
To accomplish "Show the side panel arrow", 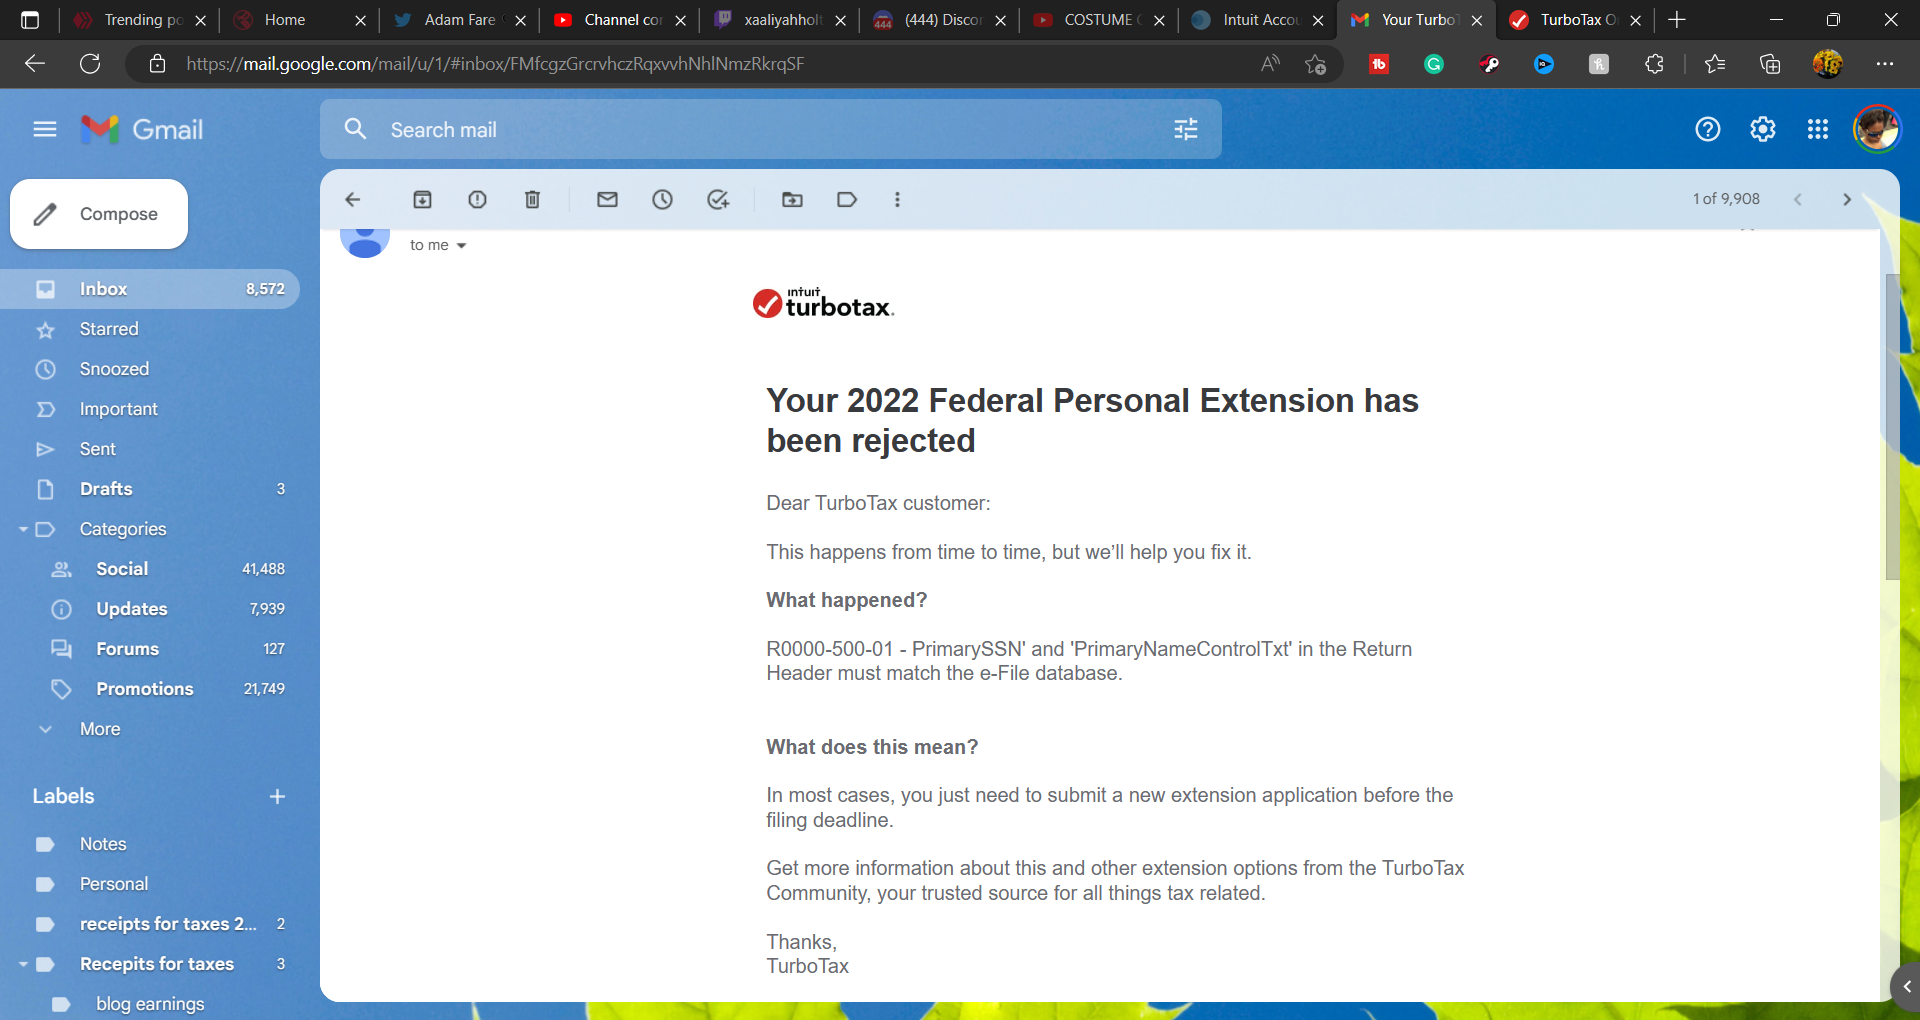I will 1906,987.
